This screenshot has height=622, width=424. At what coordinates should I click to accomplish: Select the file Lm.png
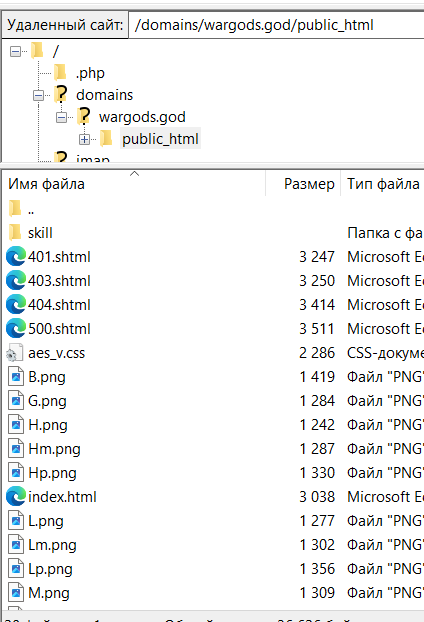[52, 545]
